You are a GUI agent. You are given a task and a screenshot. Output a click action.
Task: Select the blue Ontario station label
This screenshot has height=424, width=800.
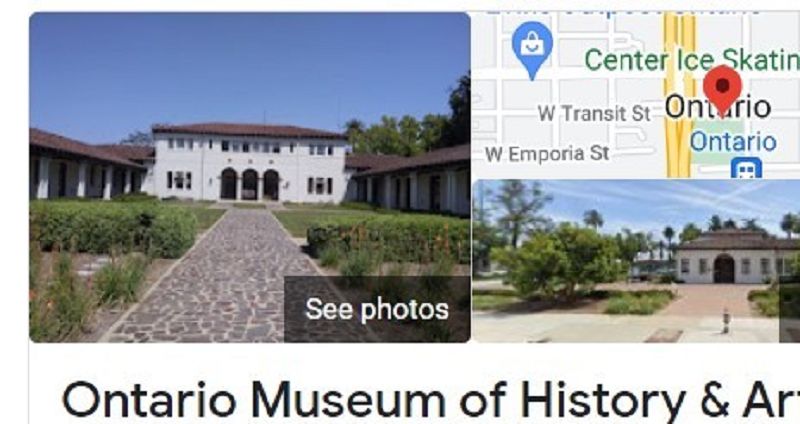click(733, 141)
